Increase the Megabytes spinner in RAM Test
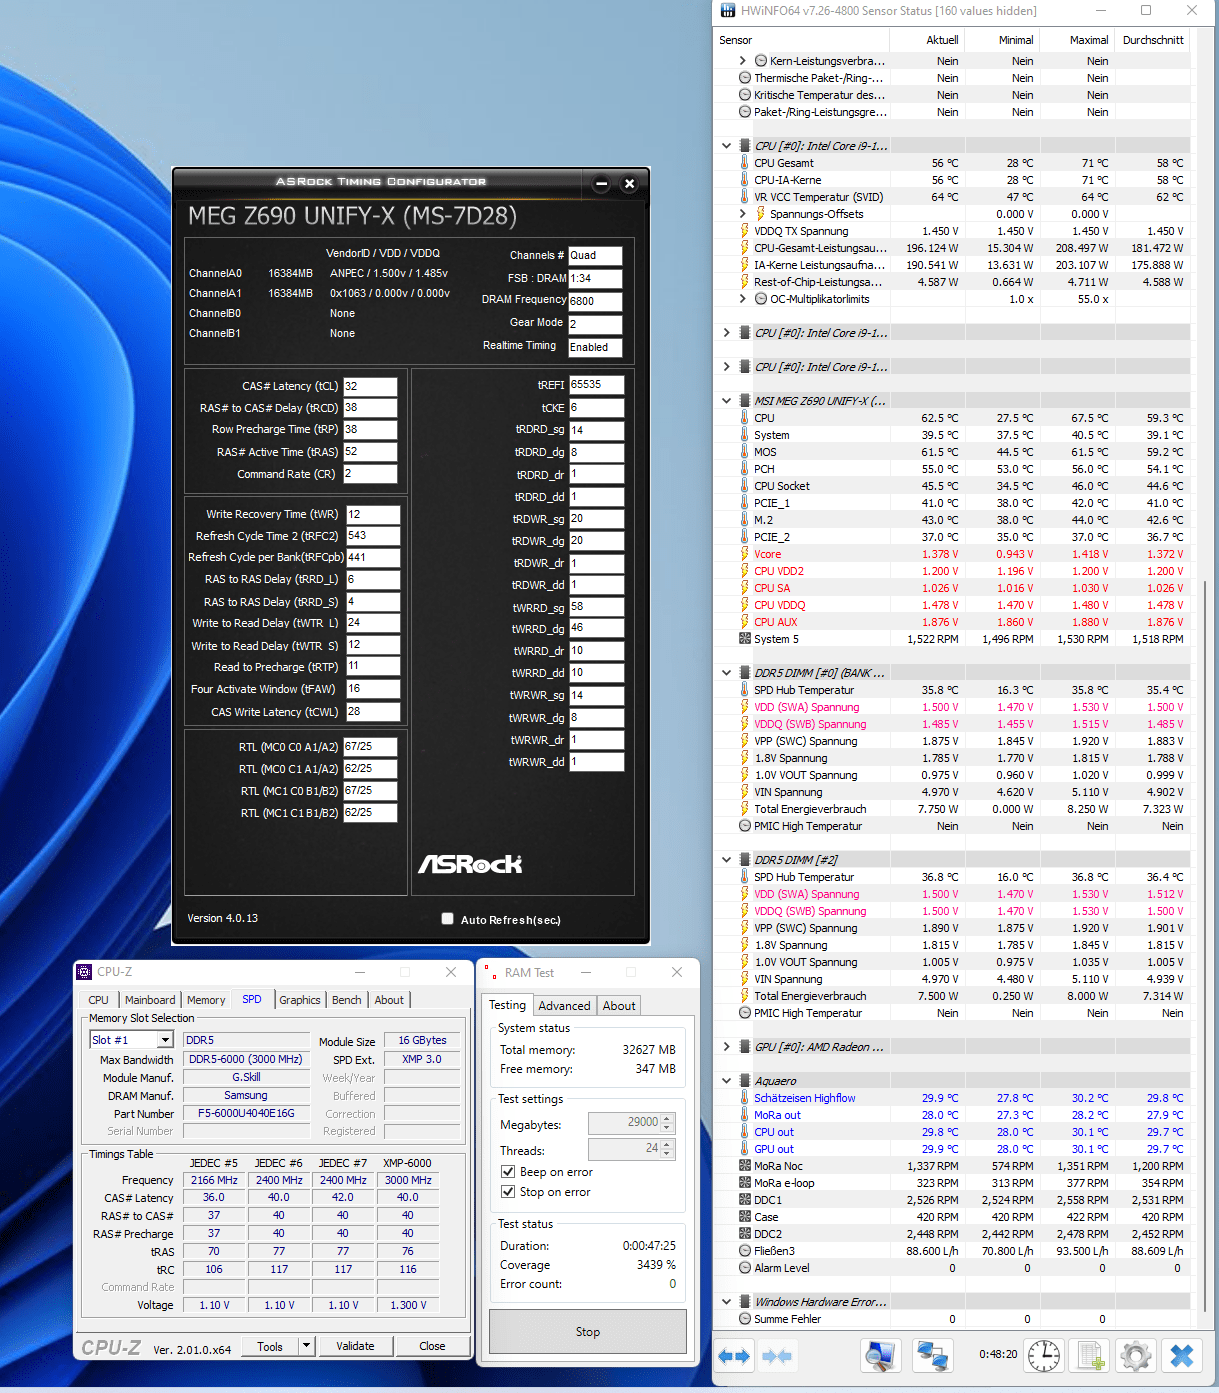Image resolution: width=1219 pixels, height=1393 pixels. [668, 1118]
